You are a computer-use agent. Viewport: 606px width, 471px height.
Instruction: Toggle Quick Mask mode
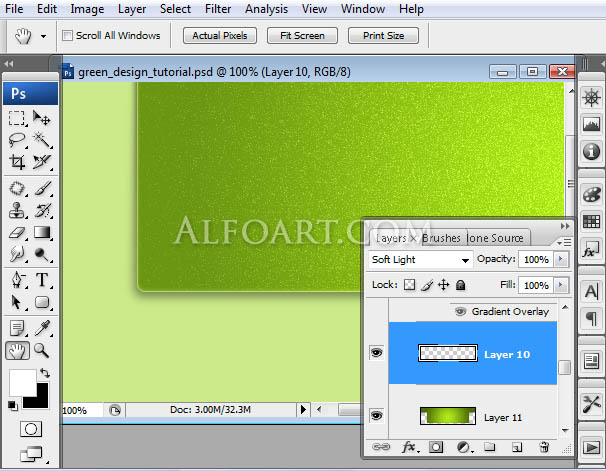coord(31,429)
